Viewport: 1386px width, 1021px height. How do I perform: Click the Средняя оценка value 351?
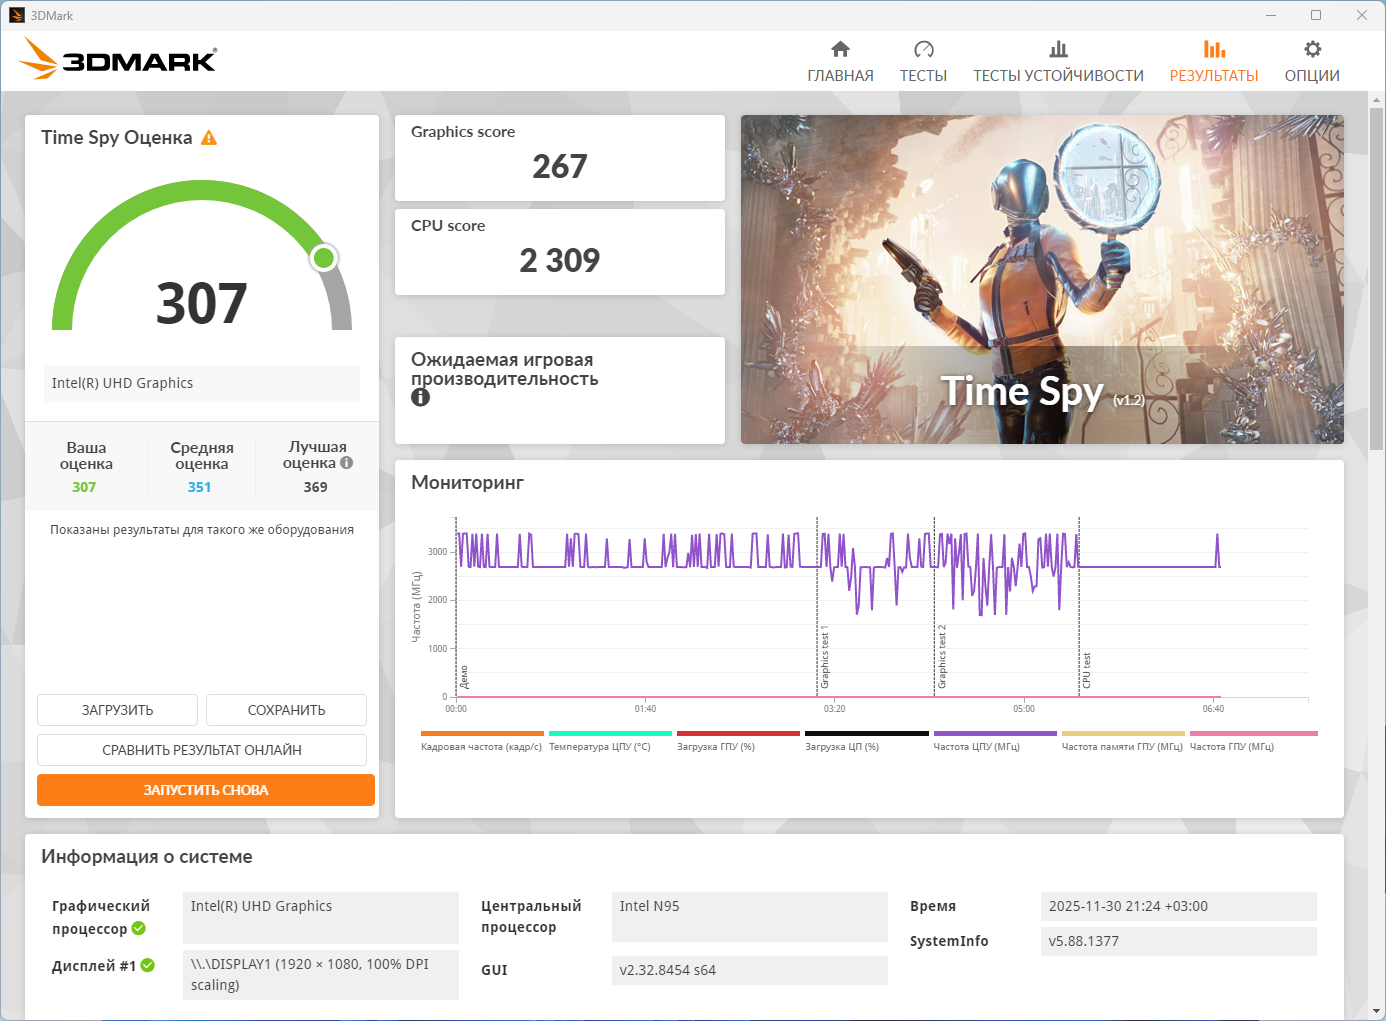[x=200, y=487]
